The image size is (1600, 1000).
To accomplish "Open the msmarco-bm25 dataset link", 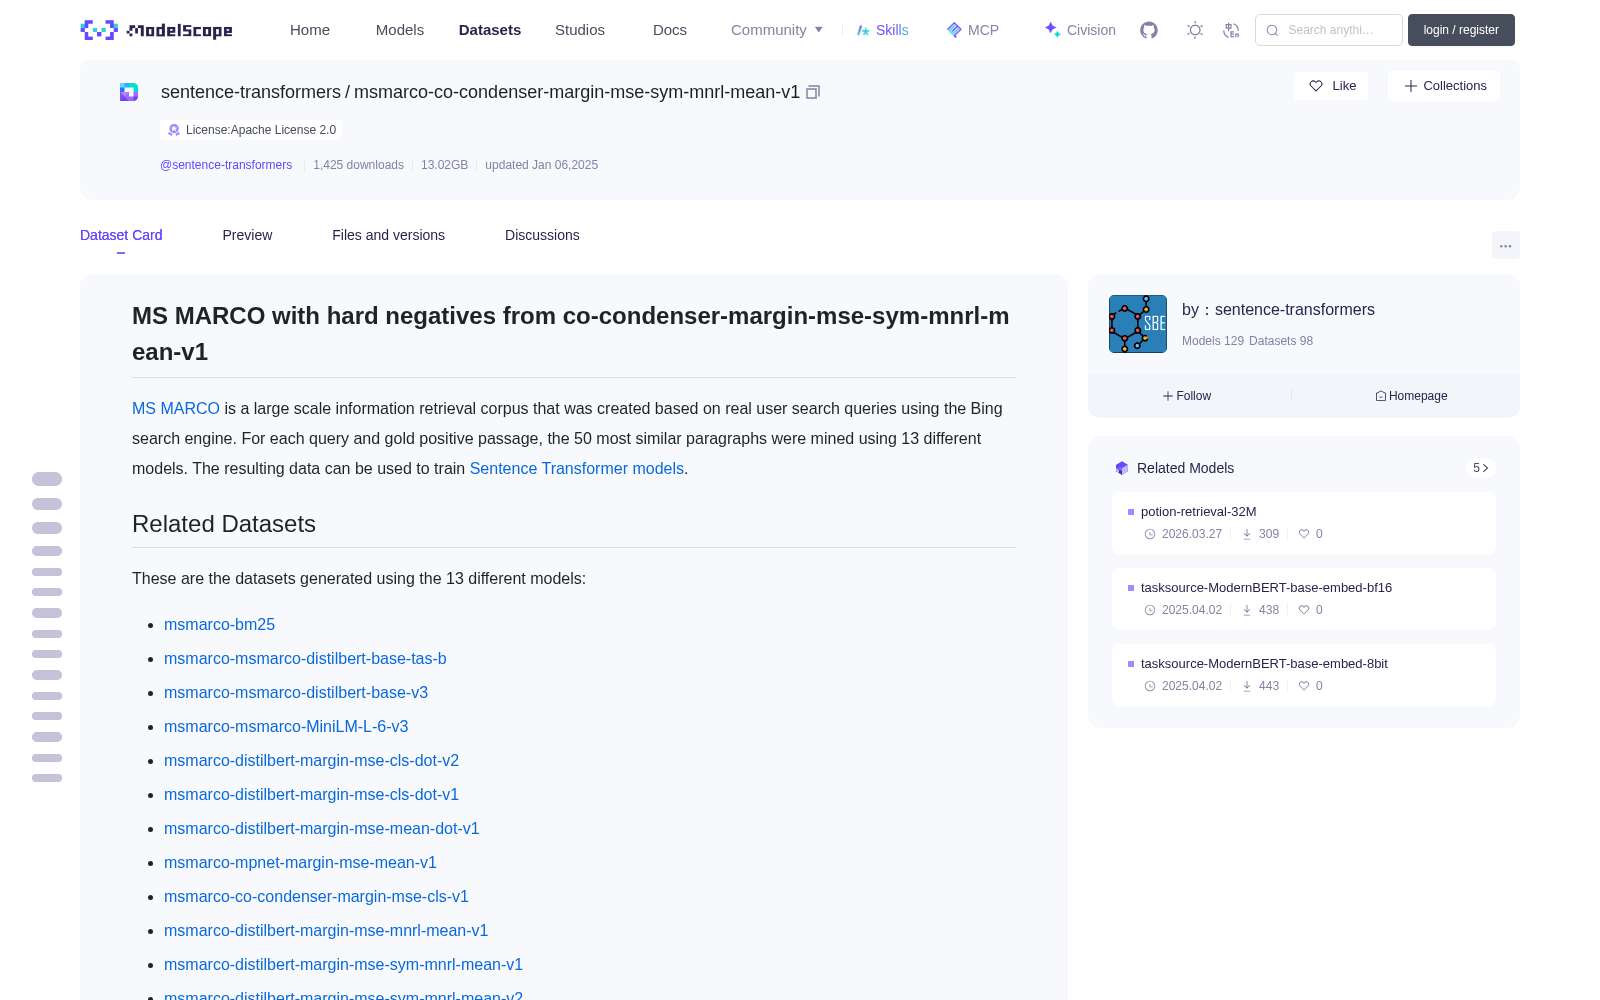I will click(x=219, y=624).
